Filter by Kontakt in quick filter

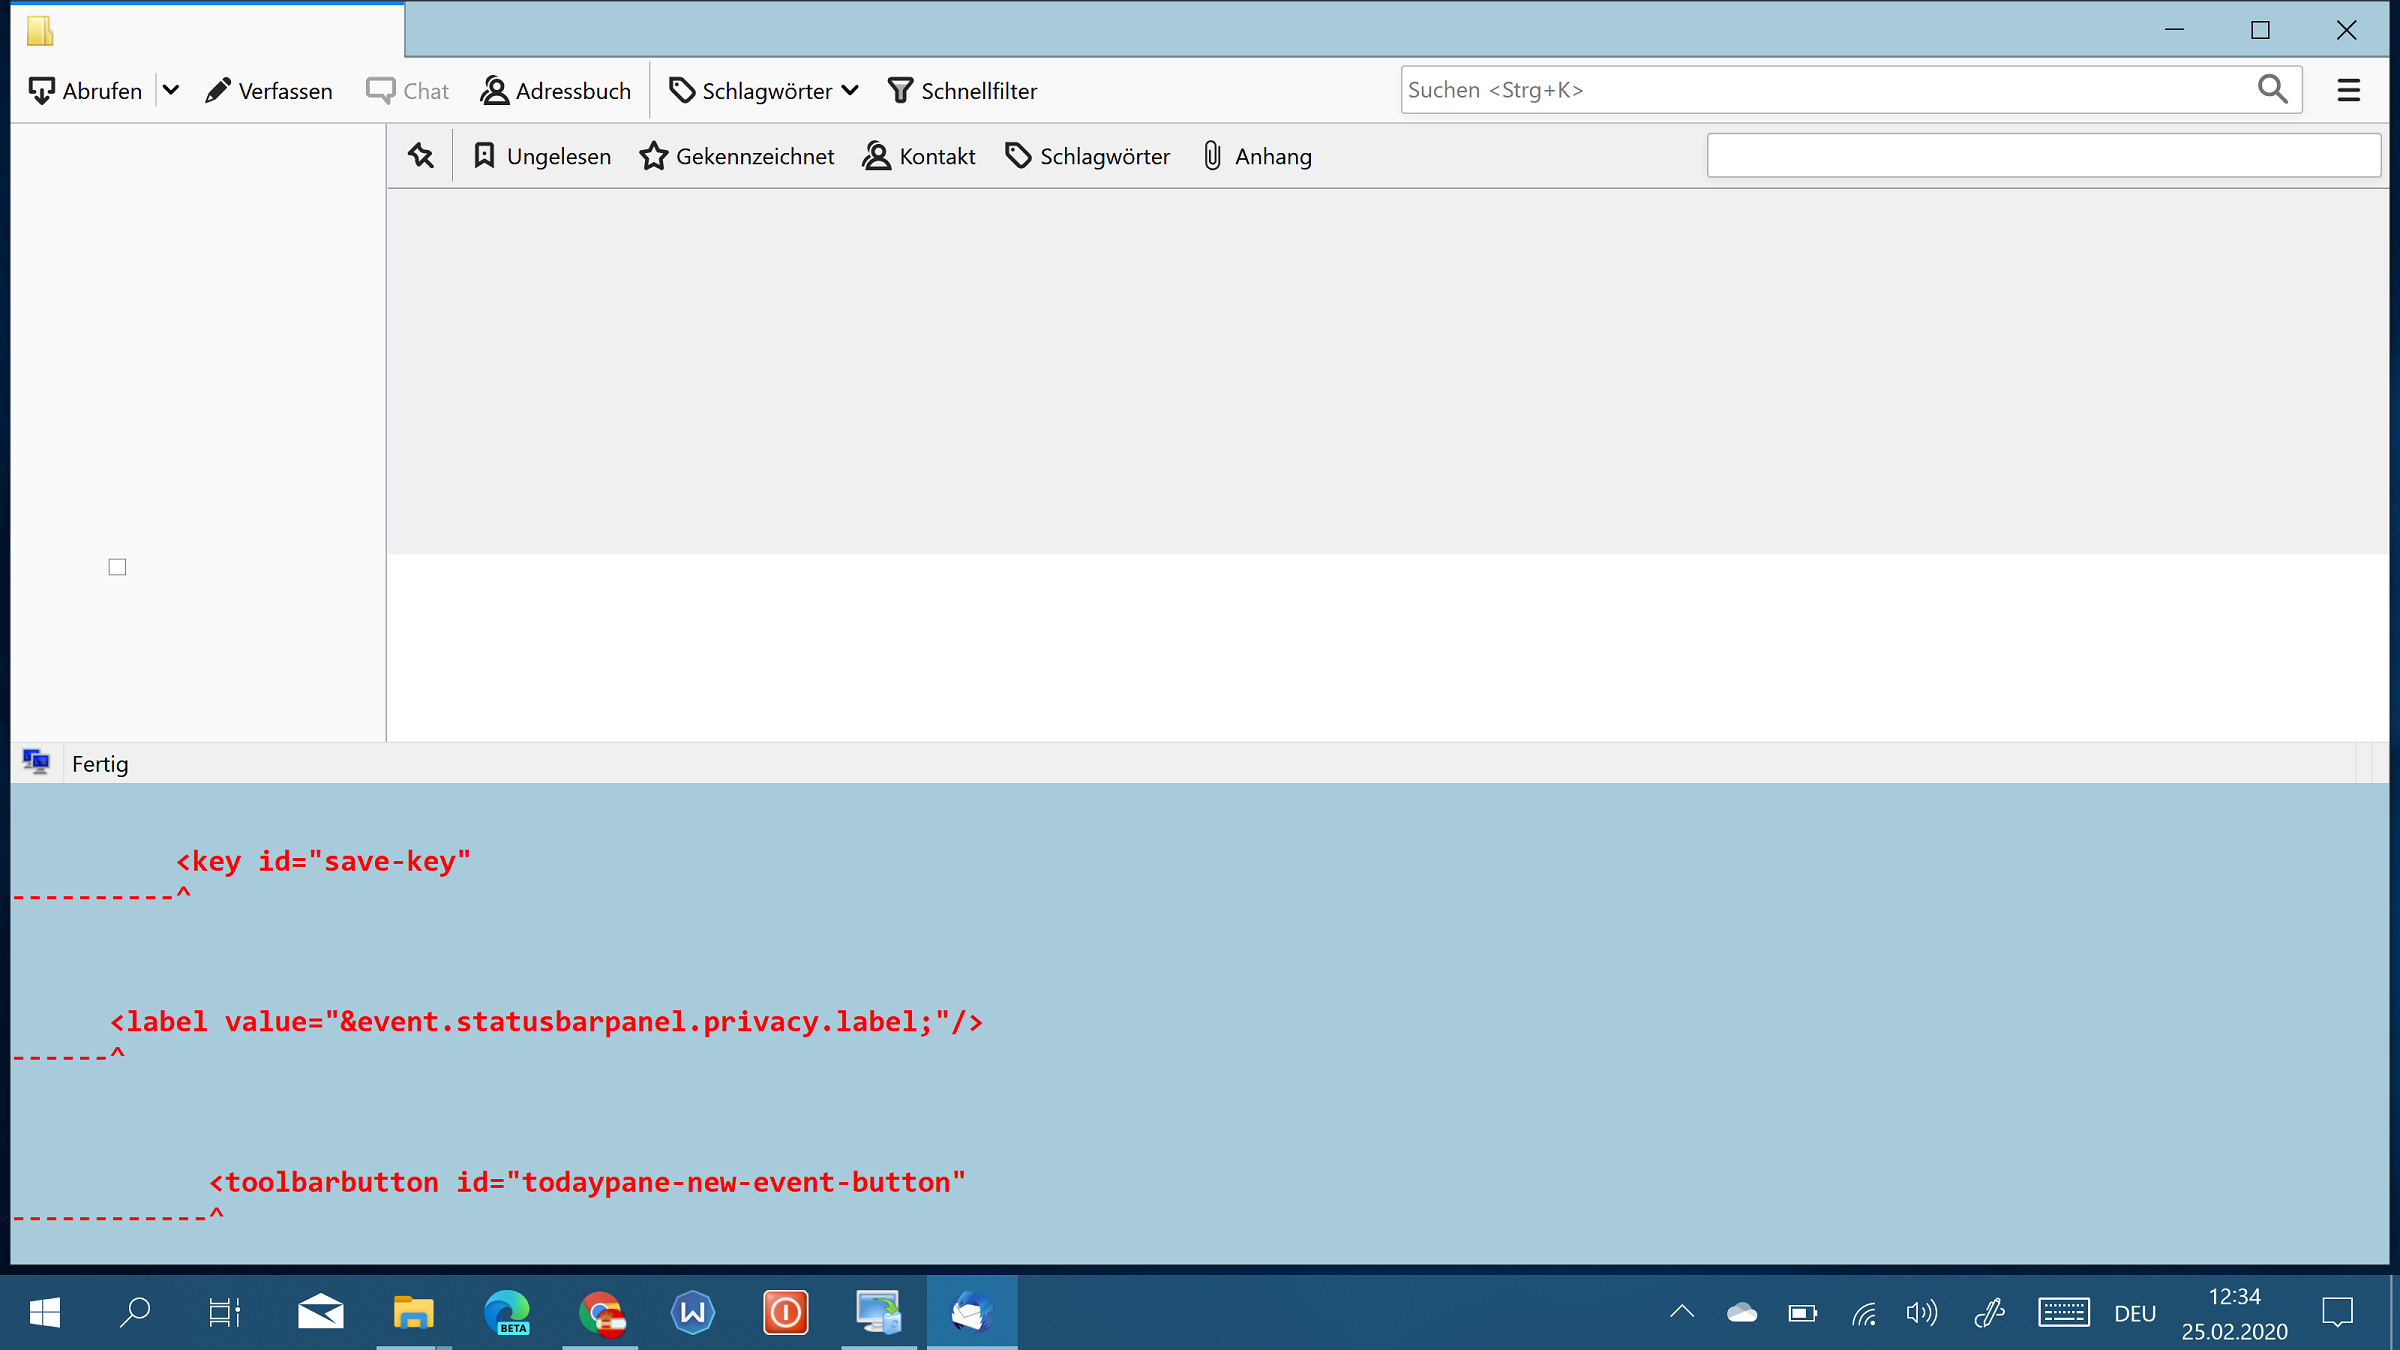(x=920, y=156)
